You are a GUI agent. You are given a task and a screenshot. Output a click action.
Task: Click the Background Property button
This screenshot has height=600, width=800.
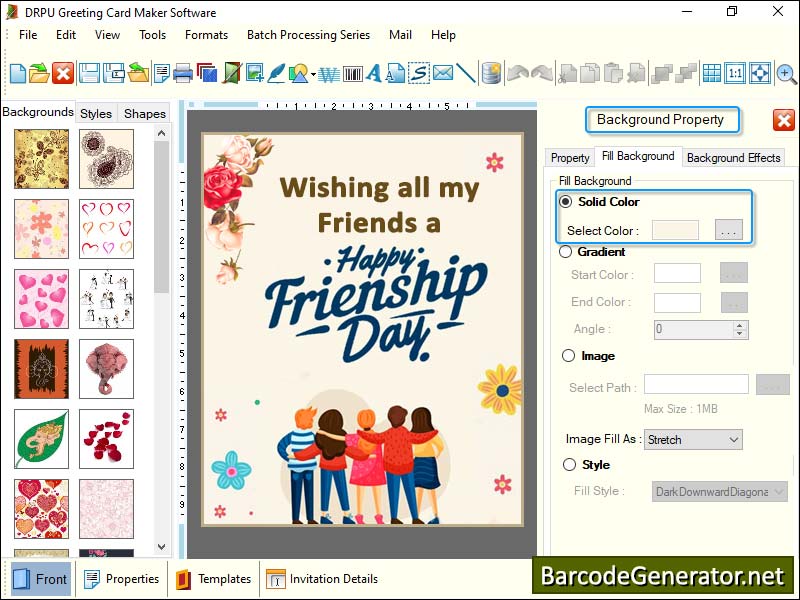[x=662, y=120]
